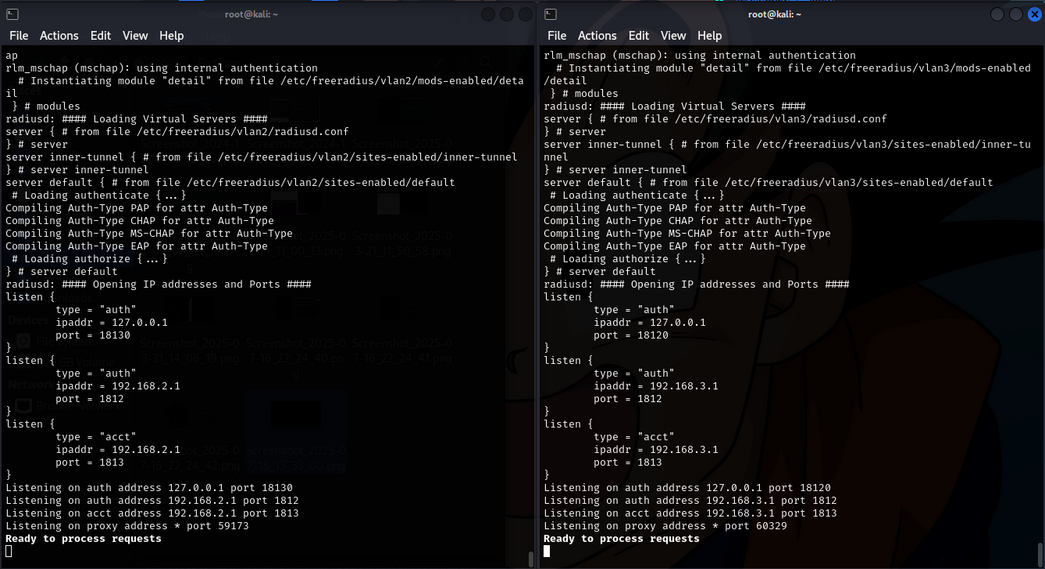The image size is (1045, 569).
Task: Click the right terminal's vertical scrollbar
Action: coord(1040,555)
